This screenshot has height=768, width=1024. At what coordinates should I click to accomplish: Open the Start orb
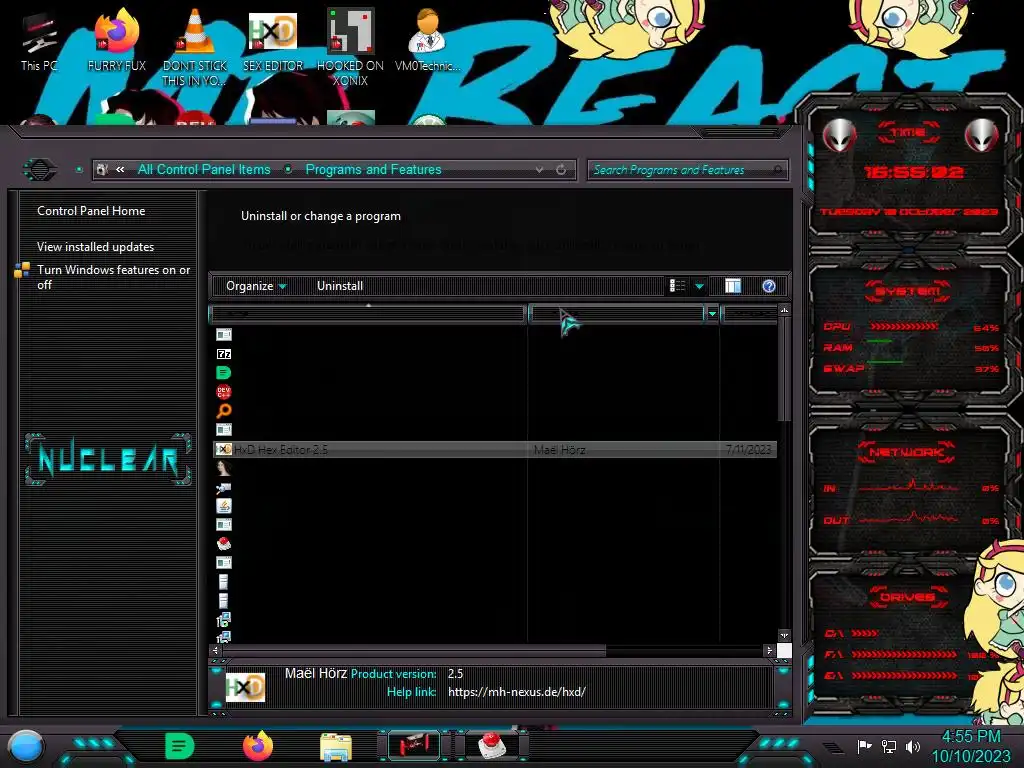26,746
